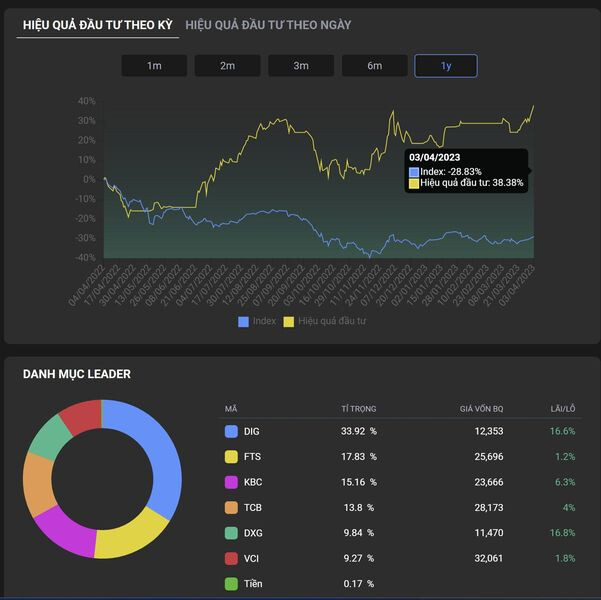Sort by the Lãi/Lỗ column header
This screenshot has height=600, width=601.
[562, 409]
